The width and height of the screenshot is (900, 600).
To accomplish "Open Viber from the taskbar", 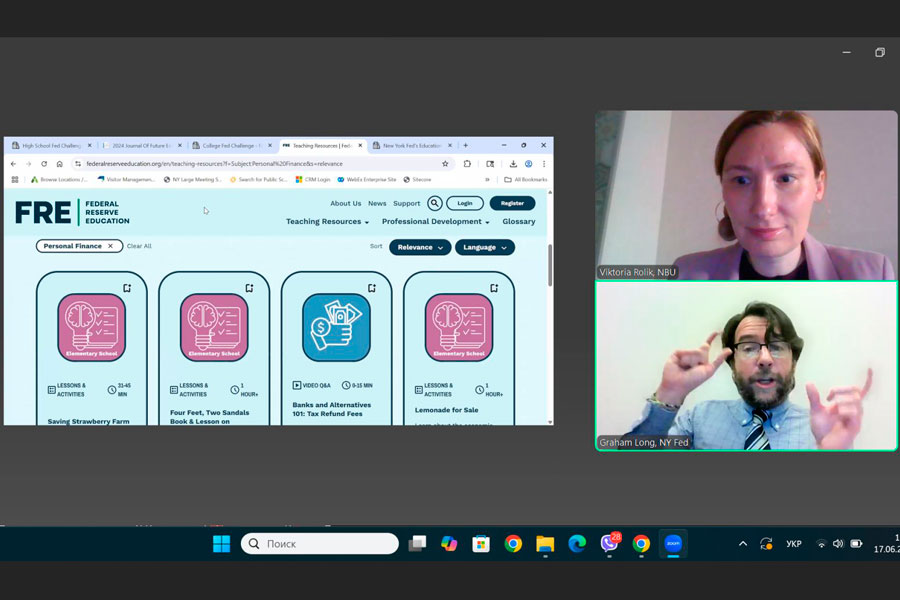I will [x=609, y=544].
